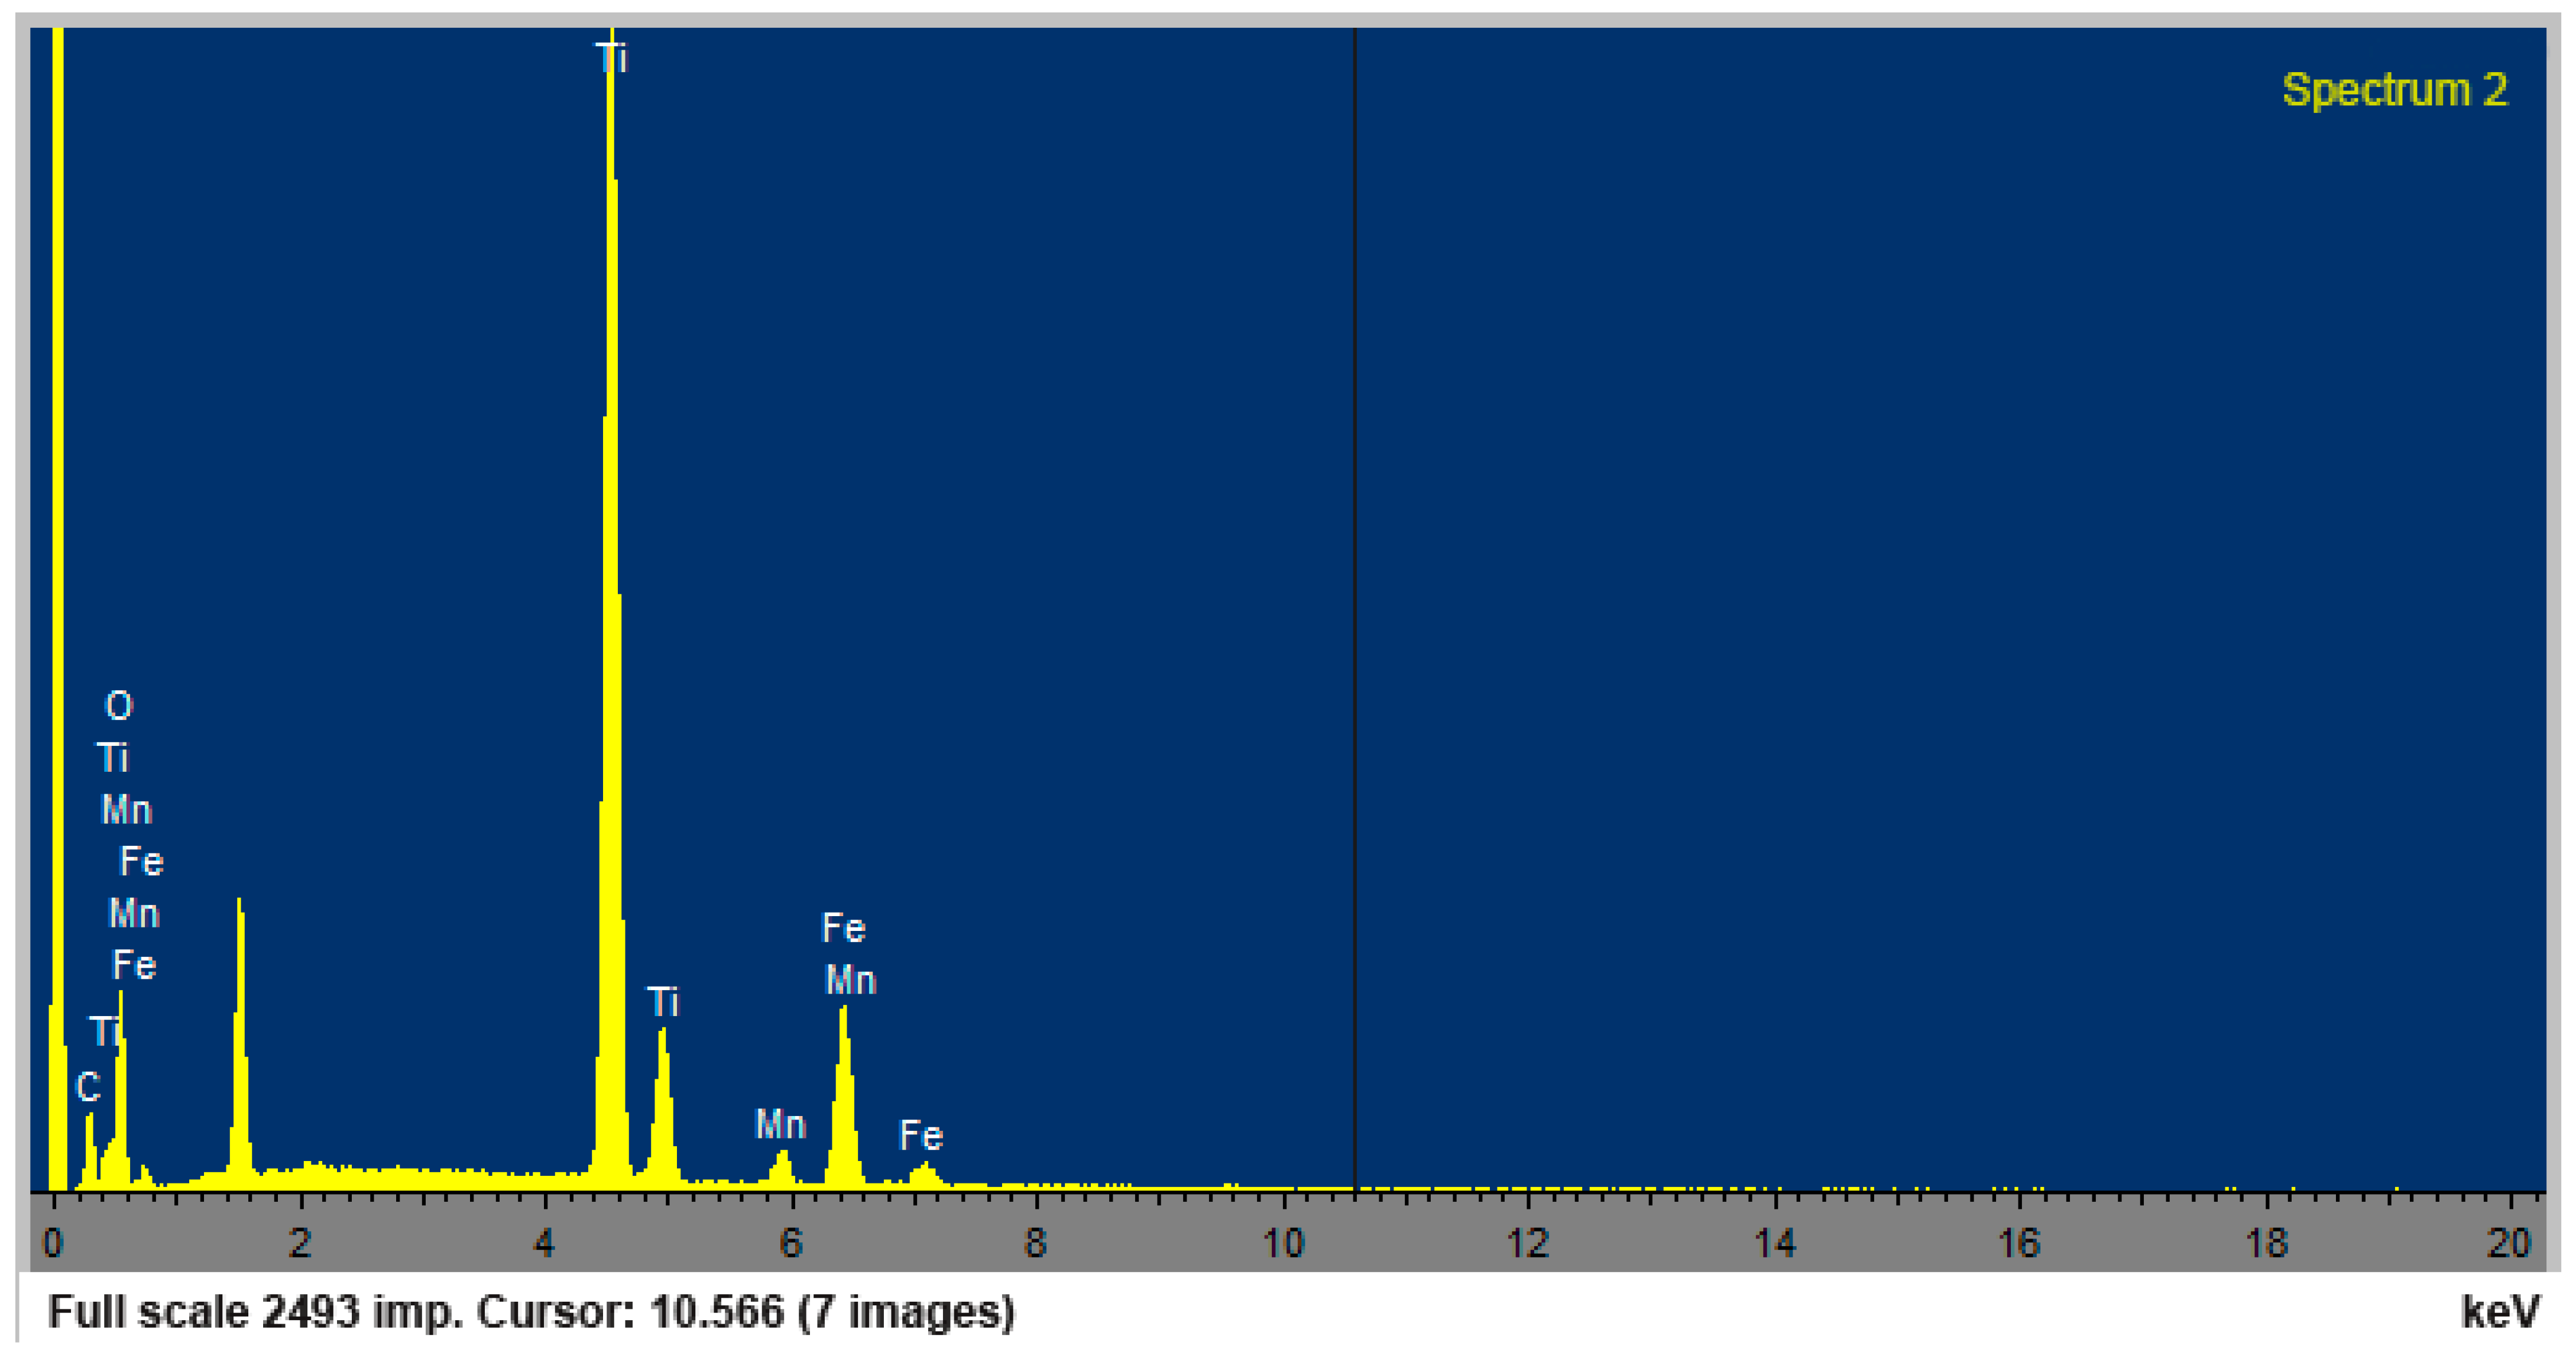Click the C label near the carbon peak

pyautogui.click(x=88, y=1087)
